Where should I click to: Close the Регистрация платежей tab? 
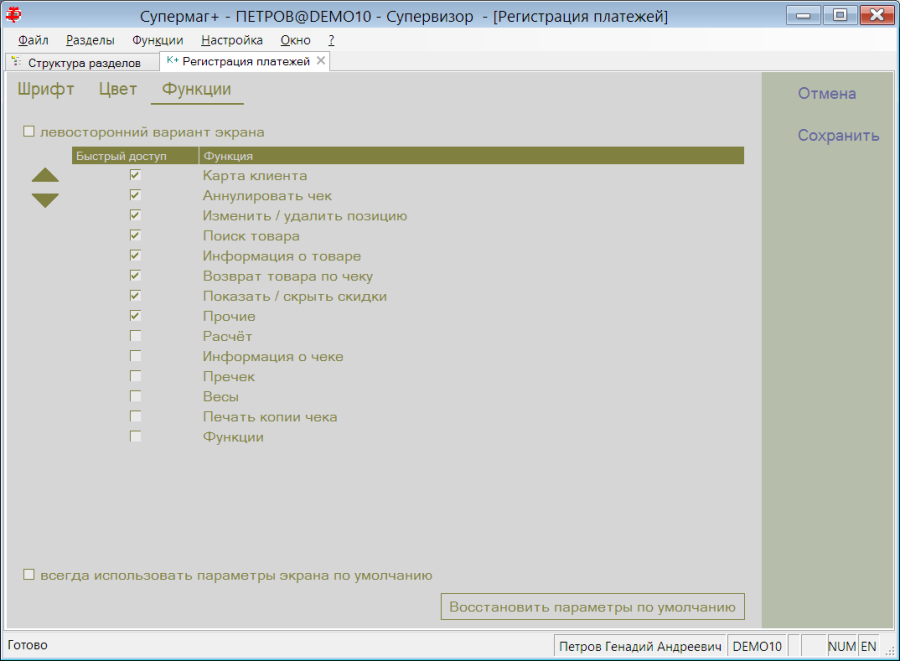[x=321, y=61]
